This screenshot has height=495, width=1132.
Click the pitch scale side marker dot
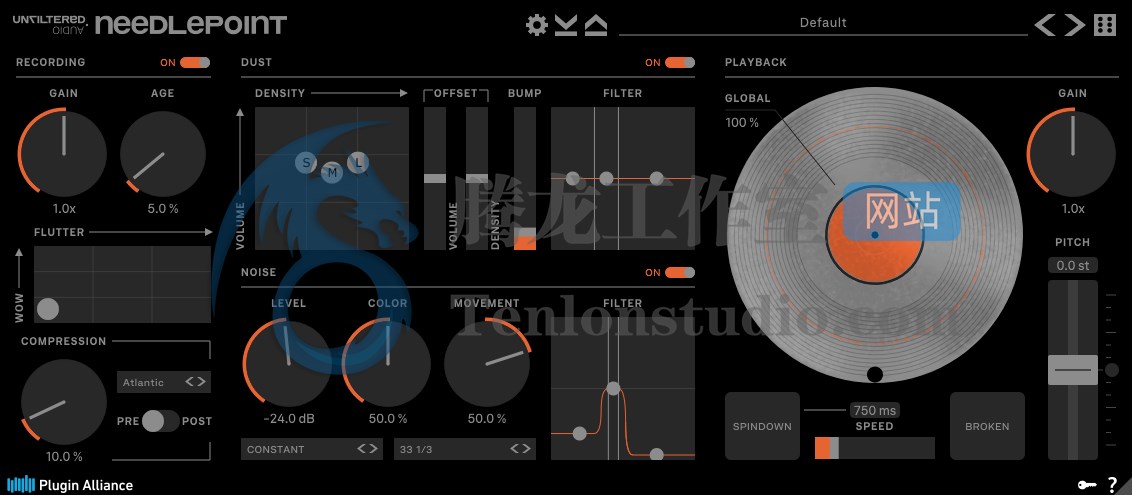[x=1112, y=370]
